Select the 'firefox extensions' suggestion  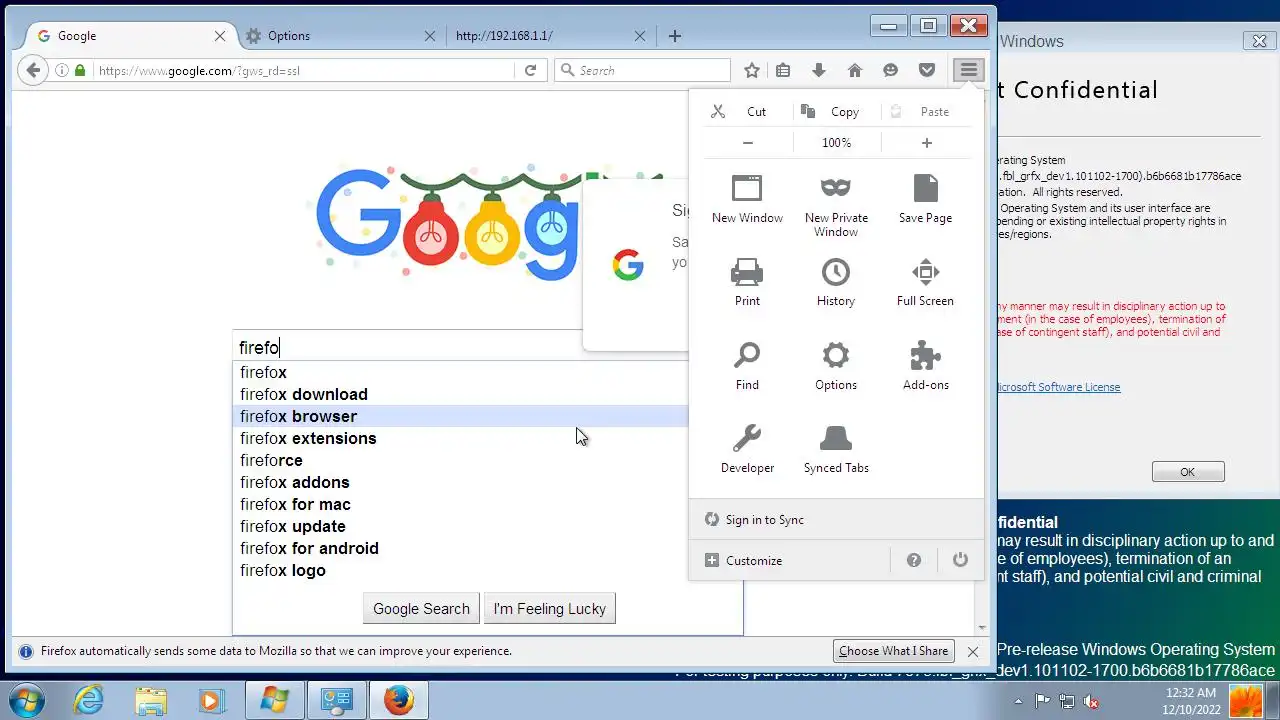(460, 438)
